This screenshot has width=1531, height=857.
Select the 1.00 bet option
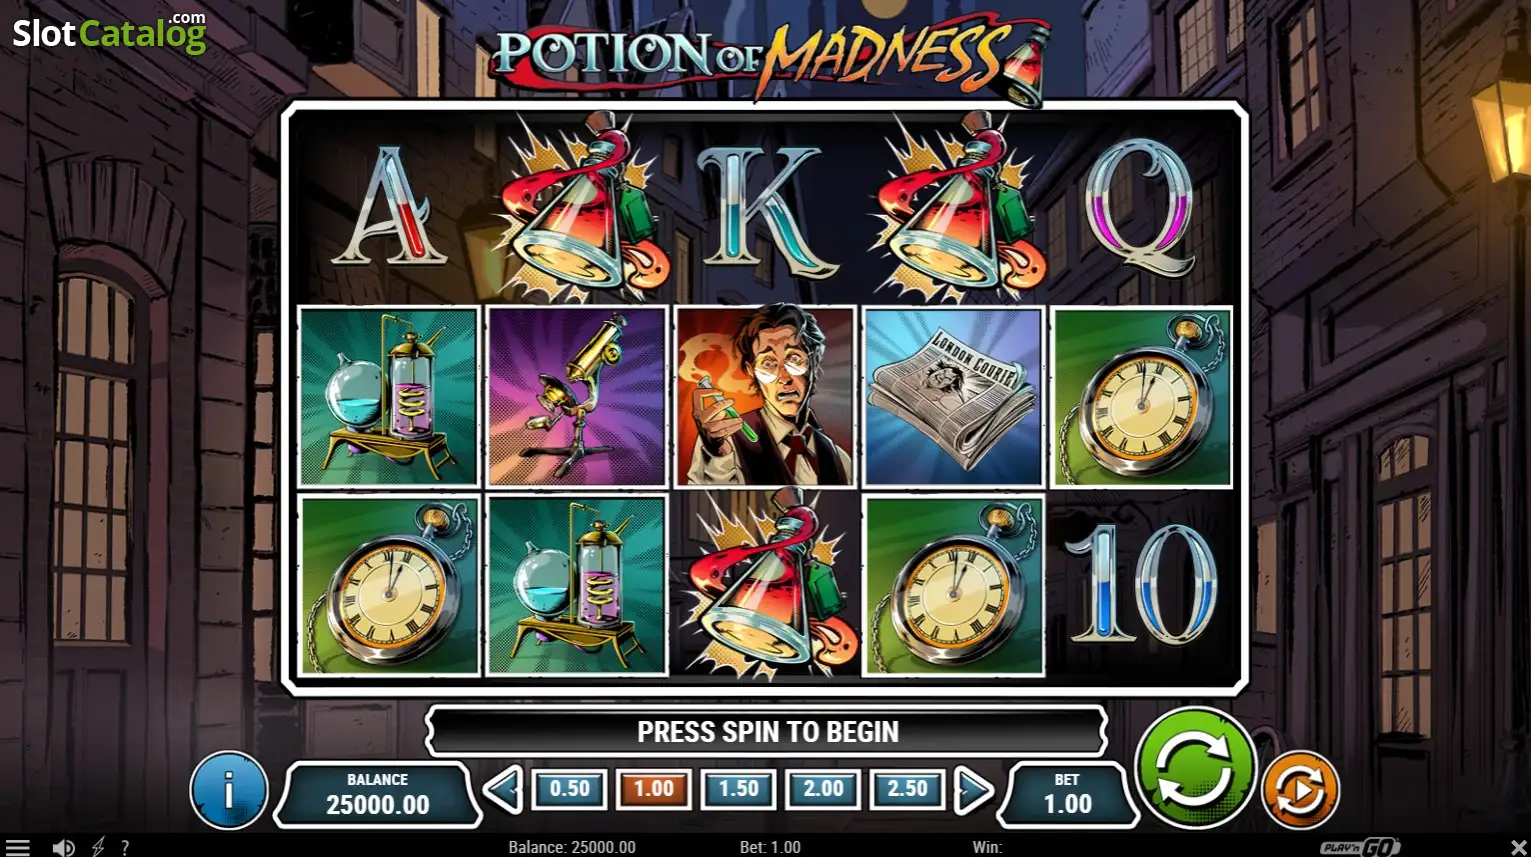(654, 789)
